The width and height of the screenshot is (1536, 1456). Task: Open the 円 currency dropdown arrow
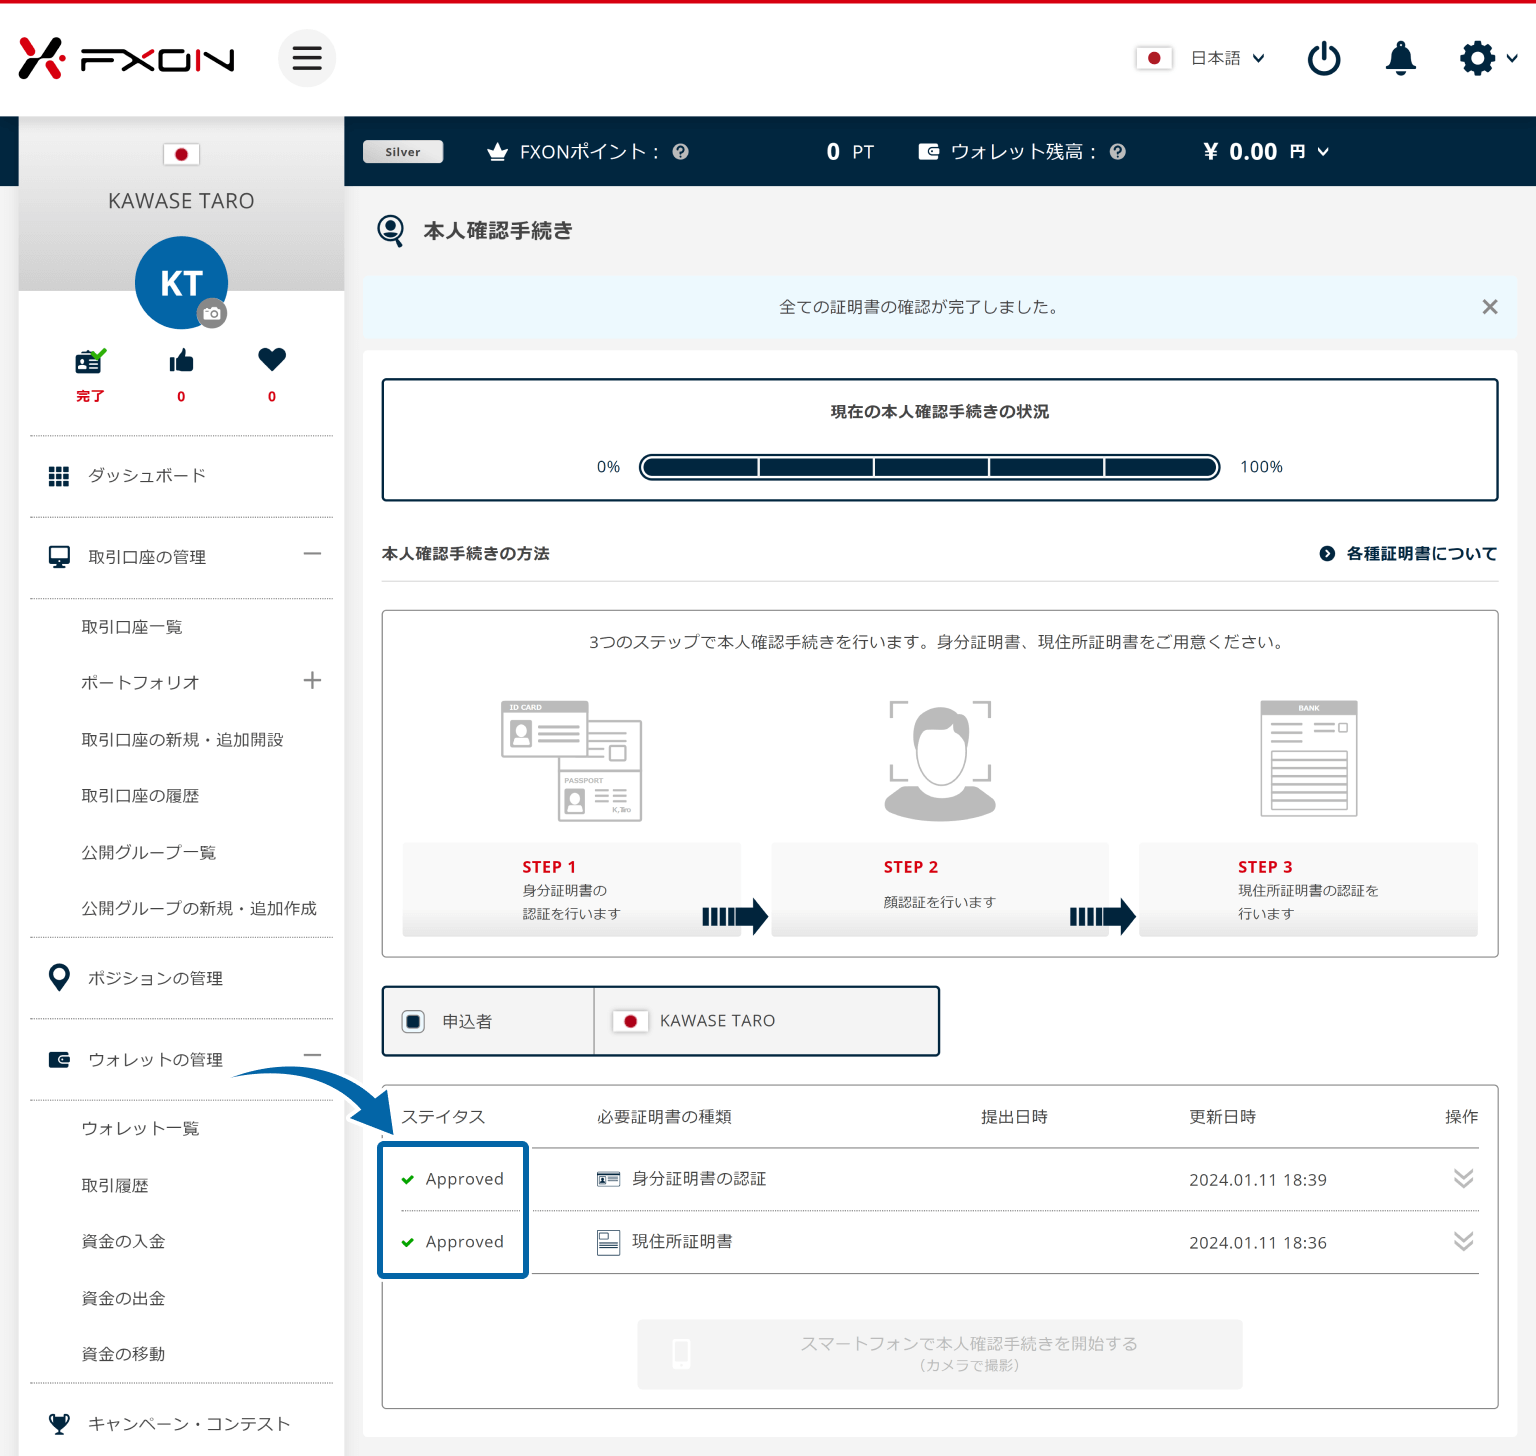pos(1323,152)
